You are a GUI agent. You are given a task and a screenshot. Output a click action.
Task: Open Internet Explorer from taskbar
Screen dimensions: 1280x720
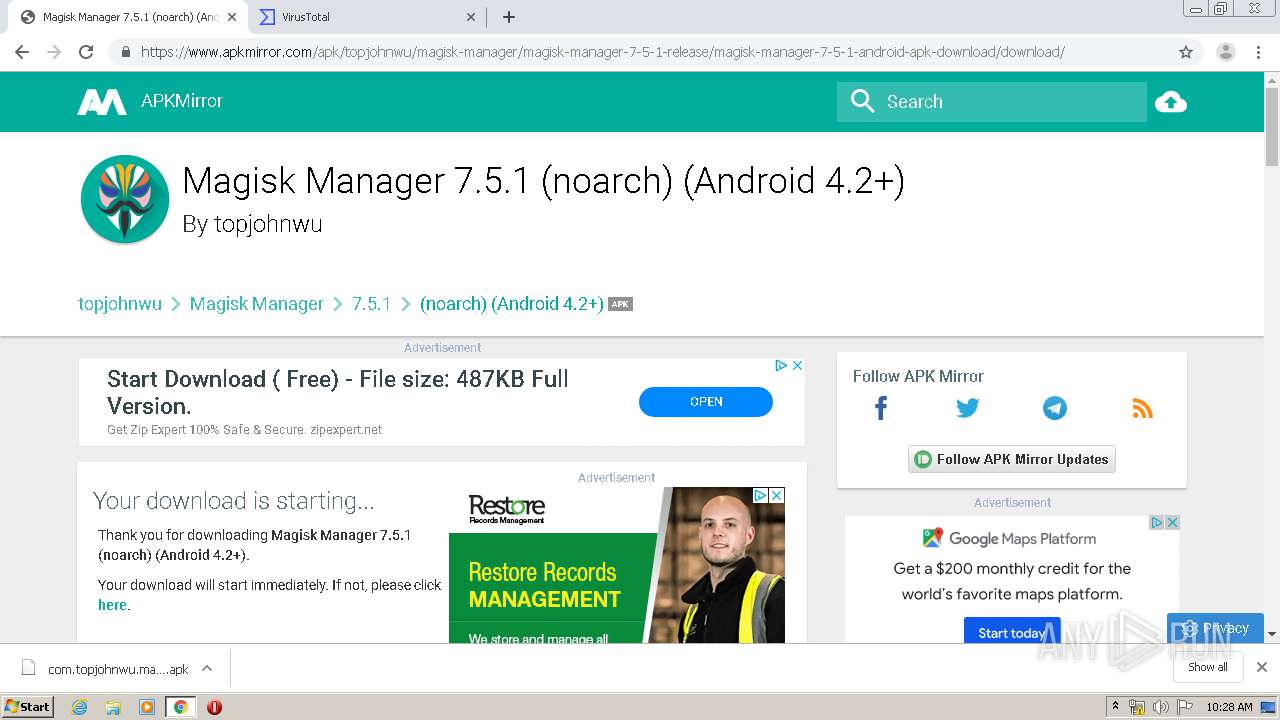pyautogui.click(x=80, y=707)
